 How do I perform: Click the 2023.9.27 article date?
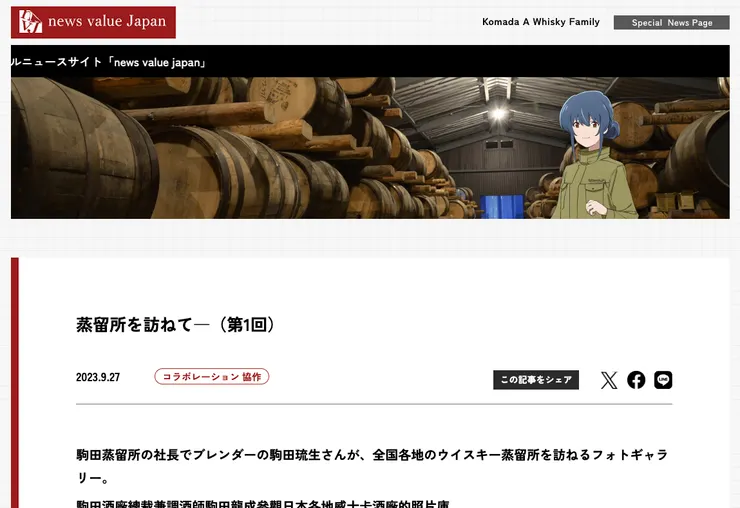point(98,377)
